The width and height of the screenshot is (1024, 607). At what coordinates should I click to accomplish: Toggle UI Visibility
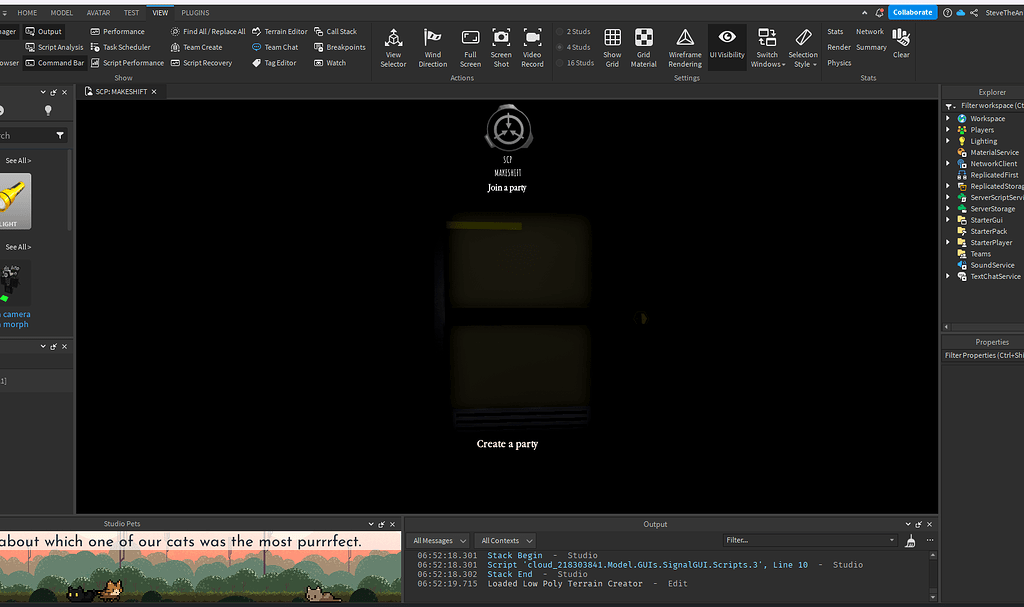[x=727, y=47]
